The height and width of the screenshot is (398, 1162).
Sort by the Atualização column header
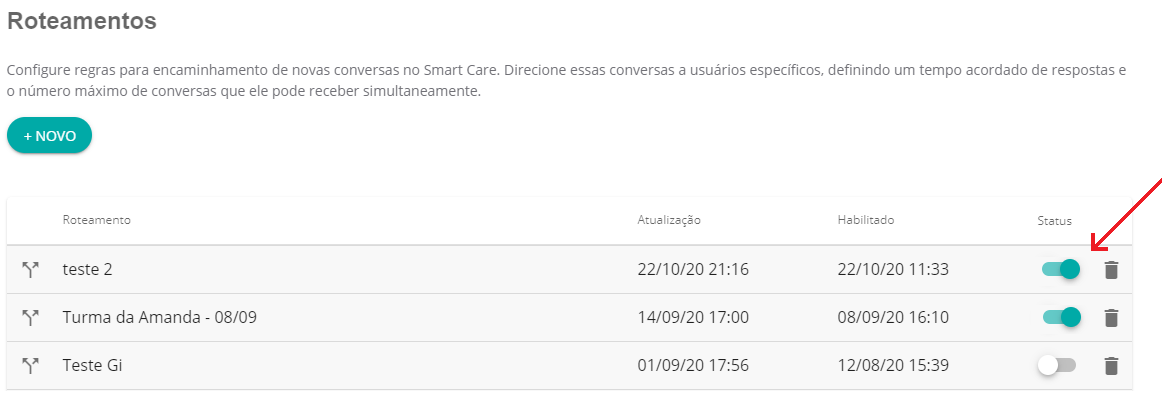(669, 220)
